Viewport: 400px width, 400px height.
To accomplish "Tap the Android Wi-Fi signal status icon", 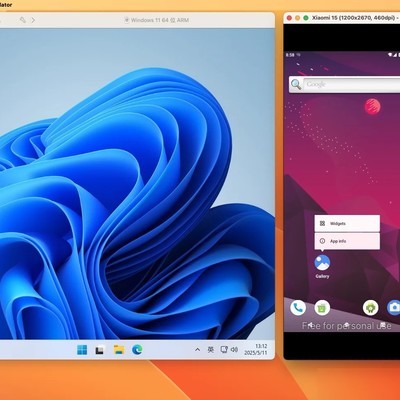I will point(390,55).
